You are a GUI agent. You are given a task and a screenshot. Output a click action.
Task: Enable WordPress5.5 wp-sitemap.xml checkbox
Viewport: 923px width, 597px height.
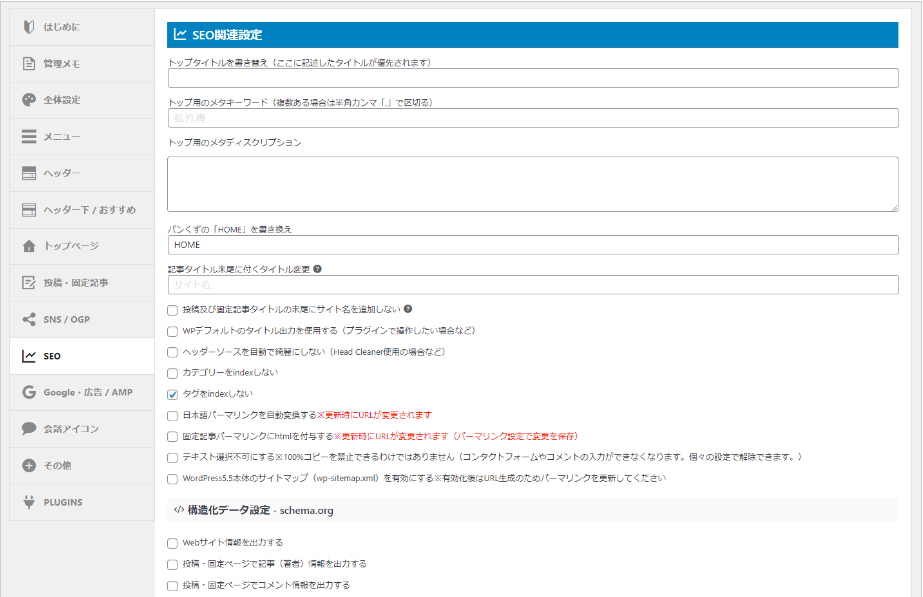click(172, 479)
